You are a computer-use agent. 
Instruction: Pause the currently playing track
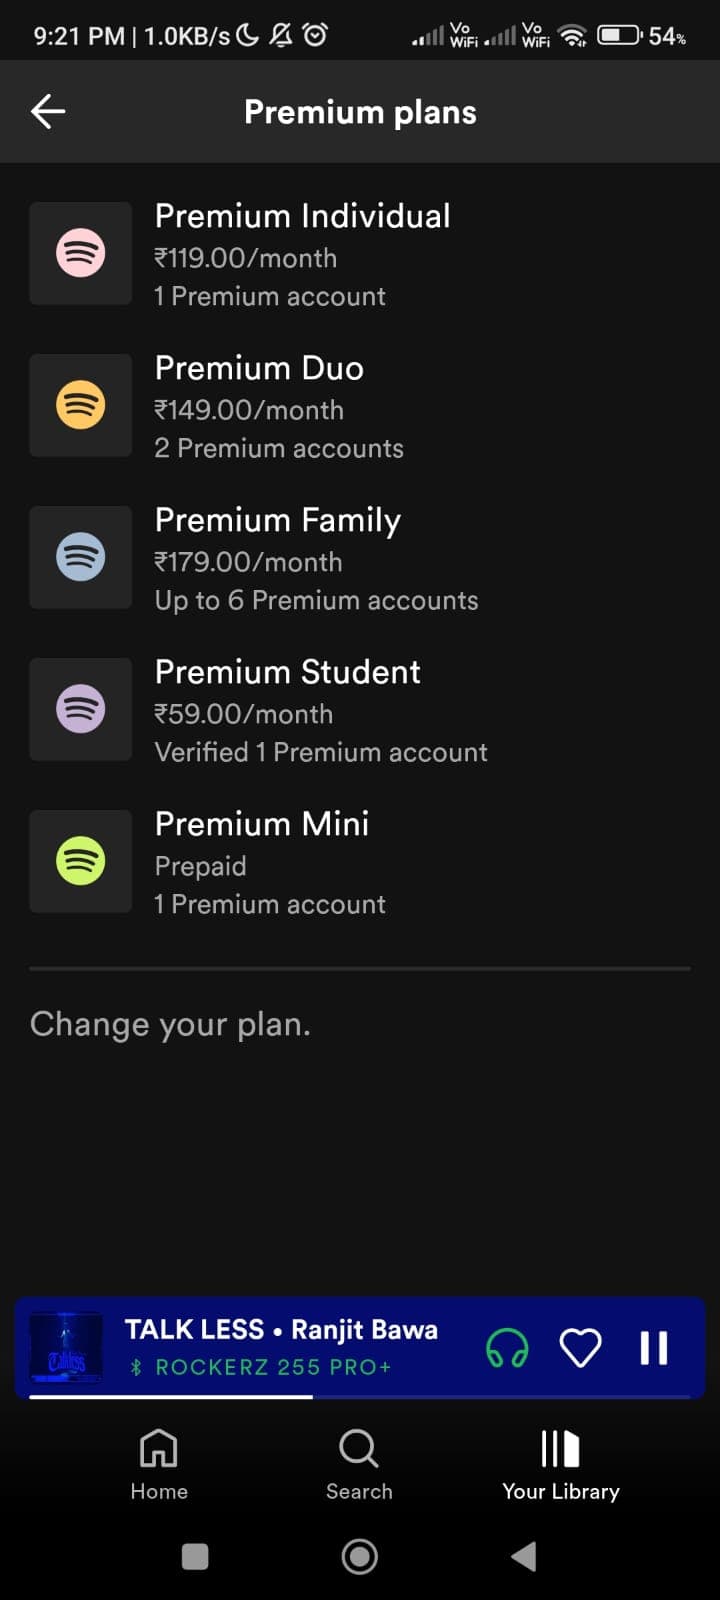(x=654, y=1348)
